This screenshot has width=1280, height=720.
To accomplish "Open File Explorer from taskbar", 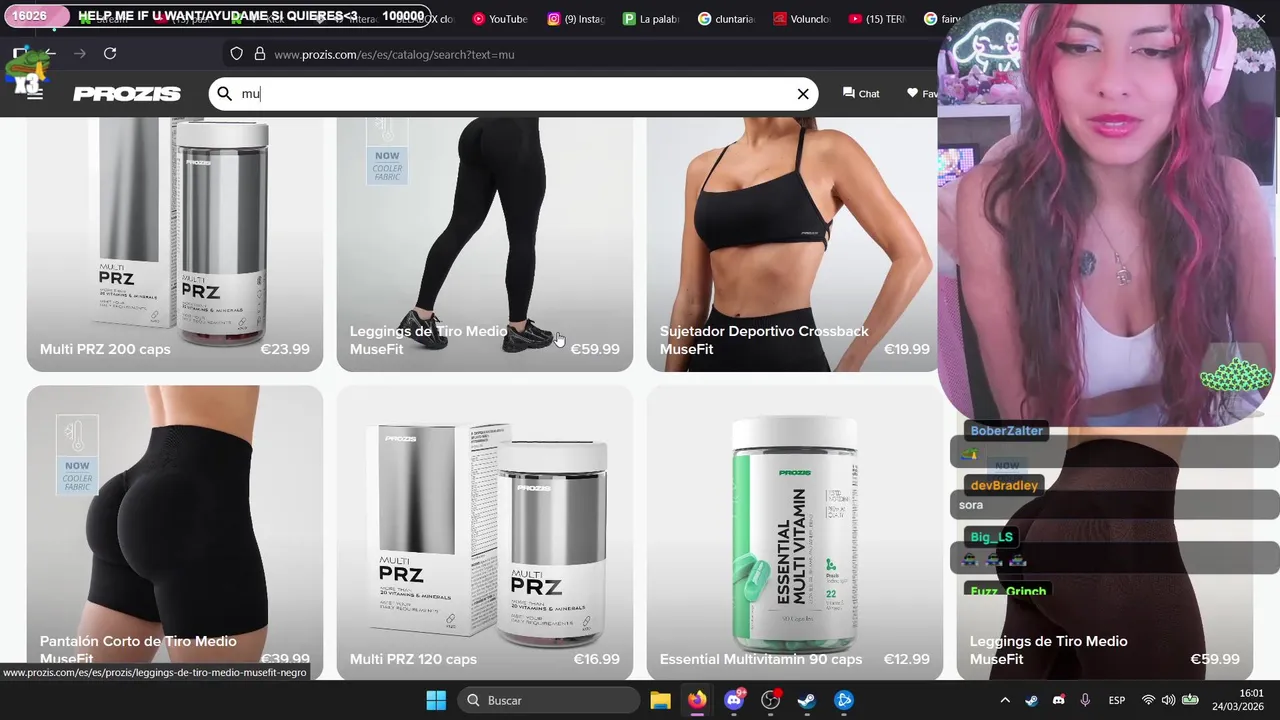I will [660, 700].
